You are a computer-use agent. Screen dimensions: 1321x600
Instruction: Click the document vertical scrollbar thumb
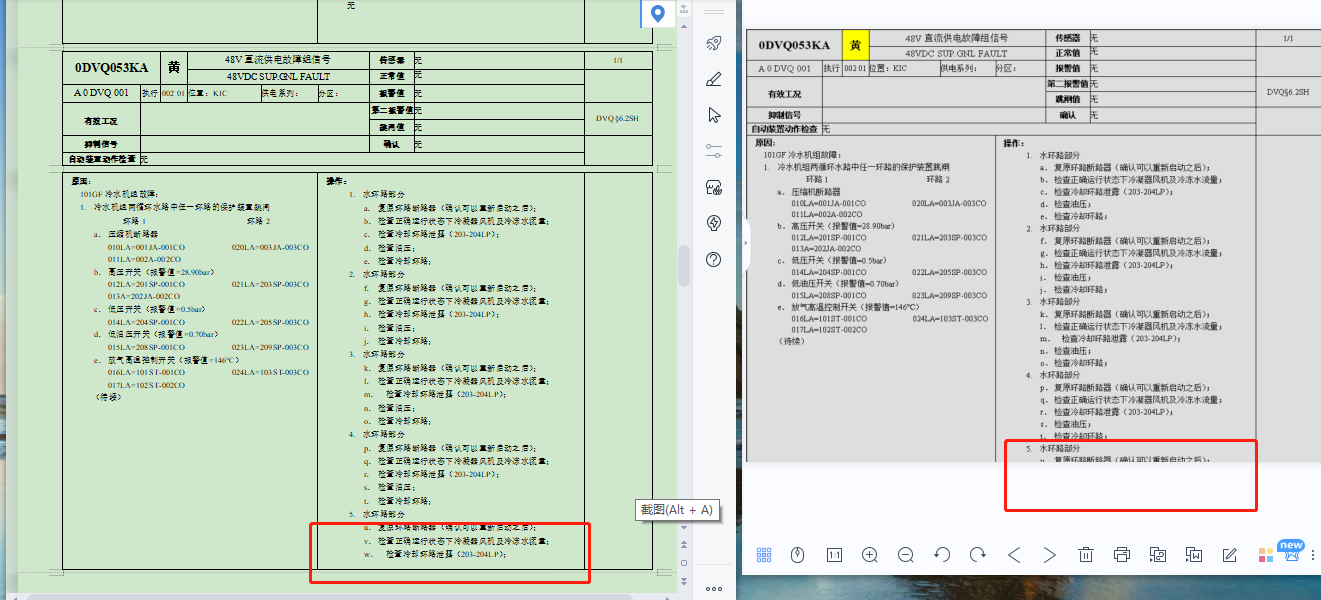point(684,266)
